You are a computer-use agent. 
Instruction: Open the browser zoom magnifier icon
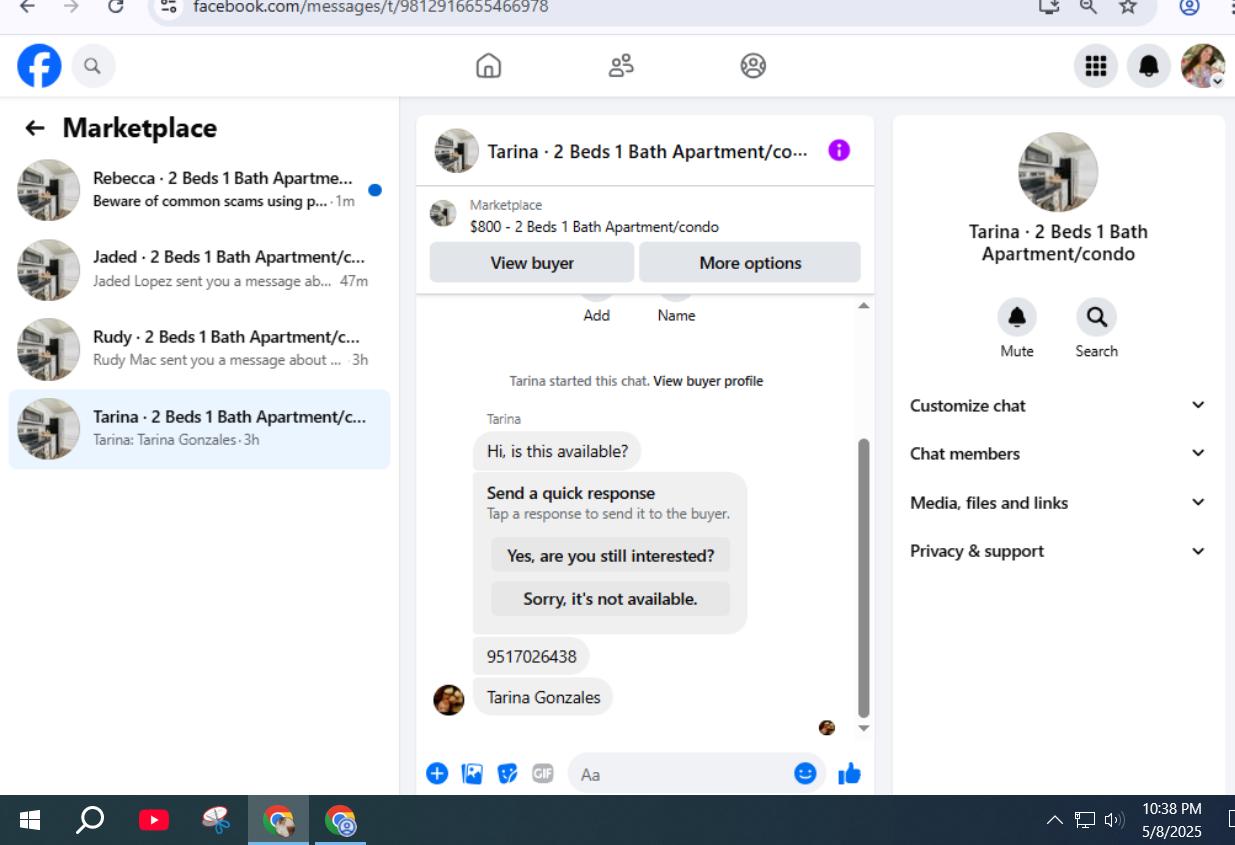(1088, 7)
